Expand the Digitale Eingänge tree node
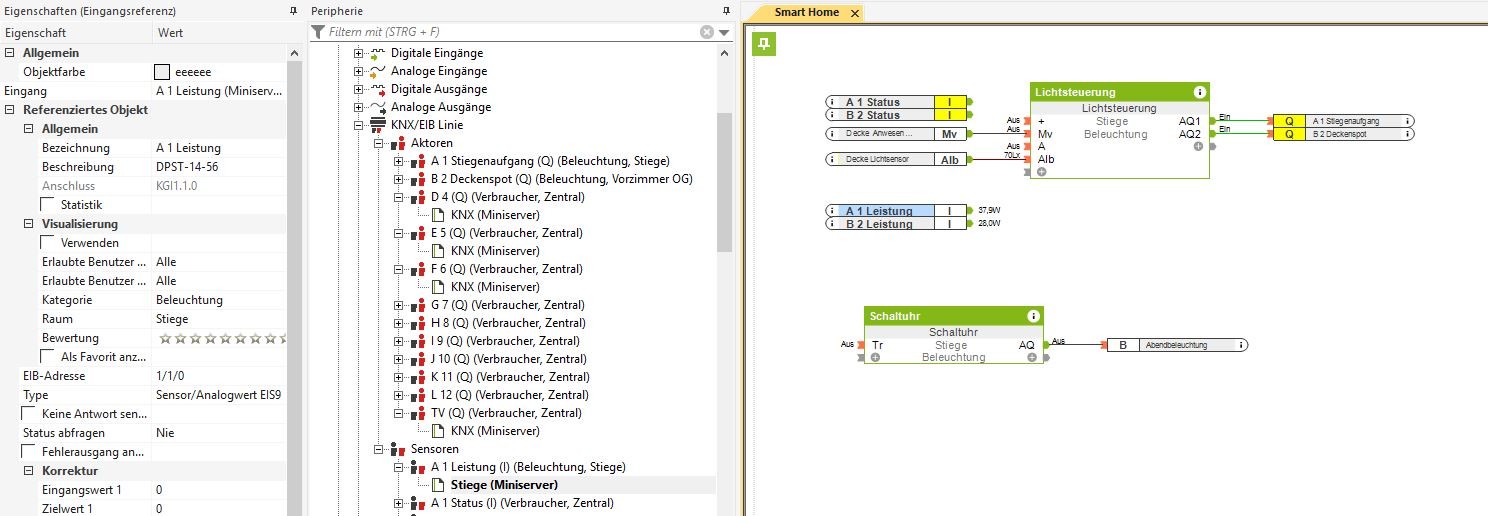The image size is (1488, 516). (359, 53)
